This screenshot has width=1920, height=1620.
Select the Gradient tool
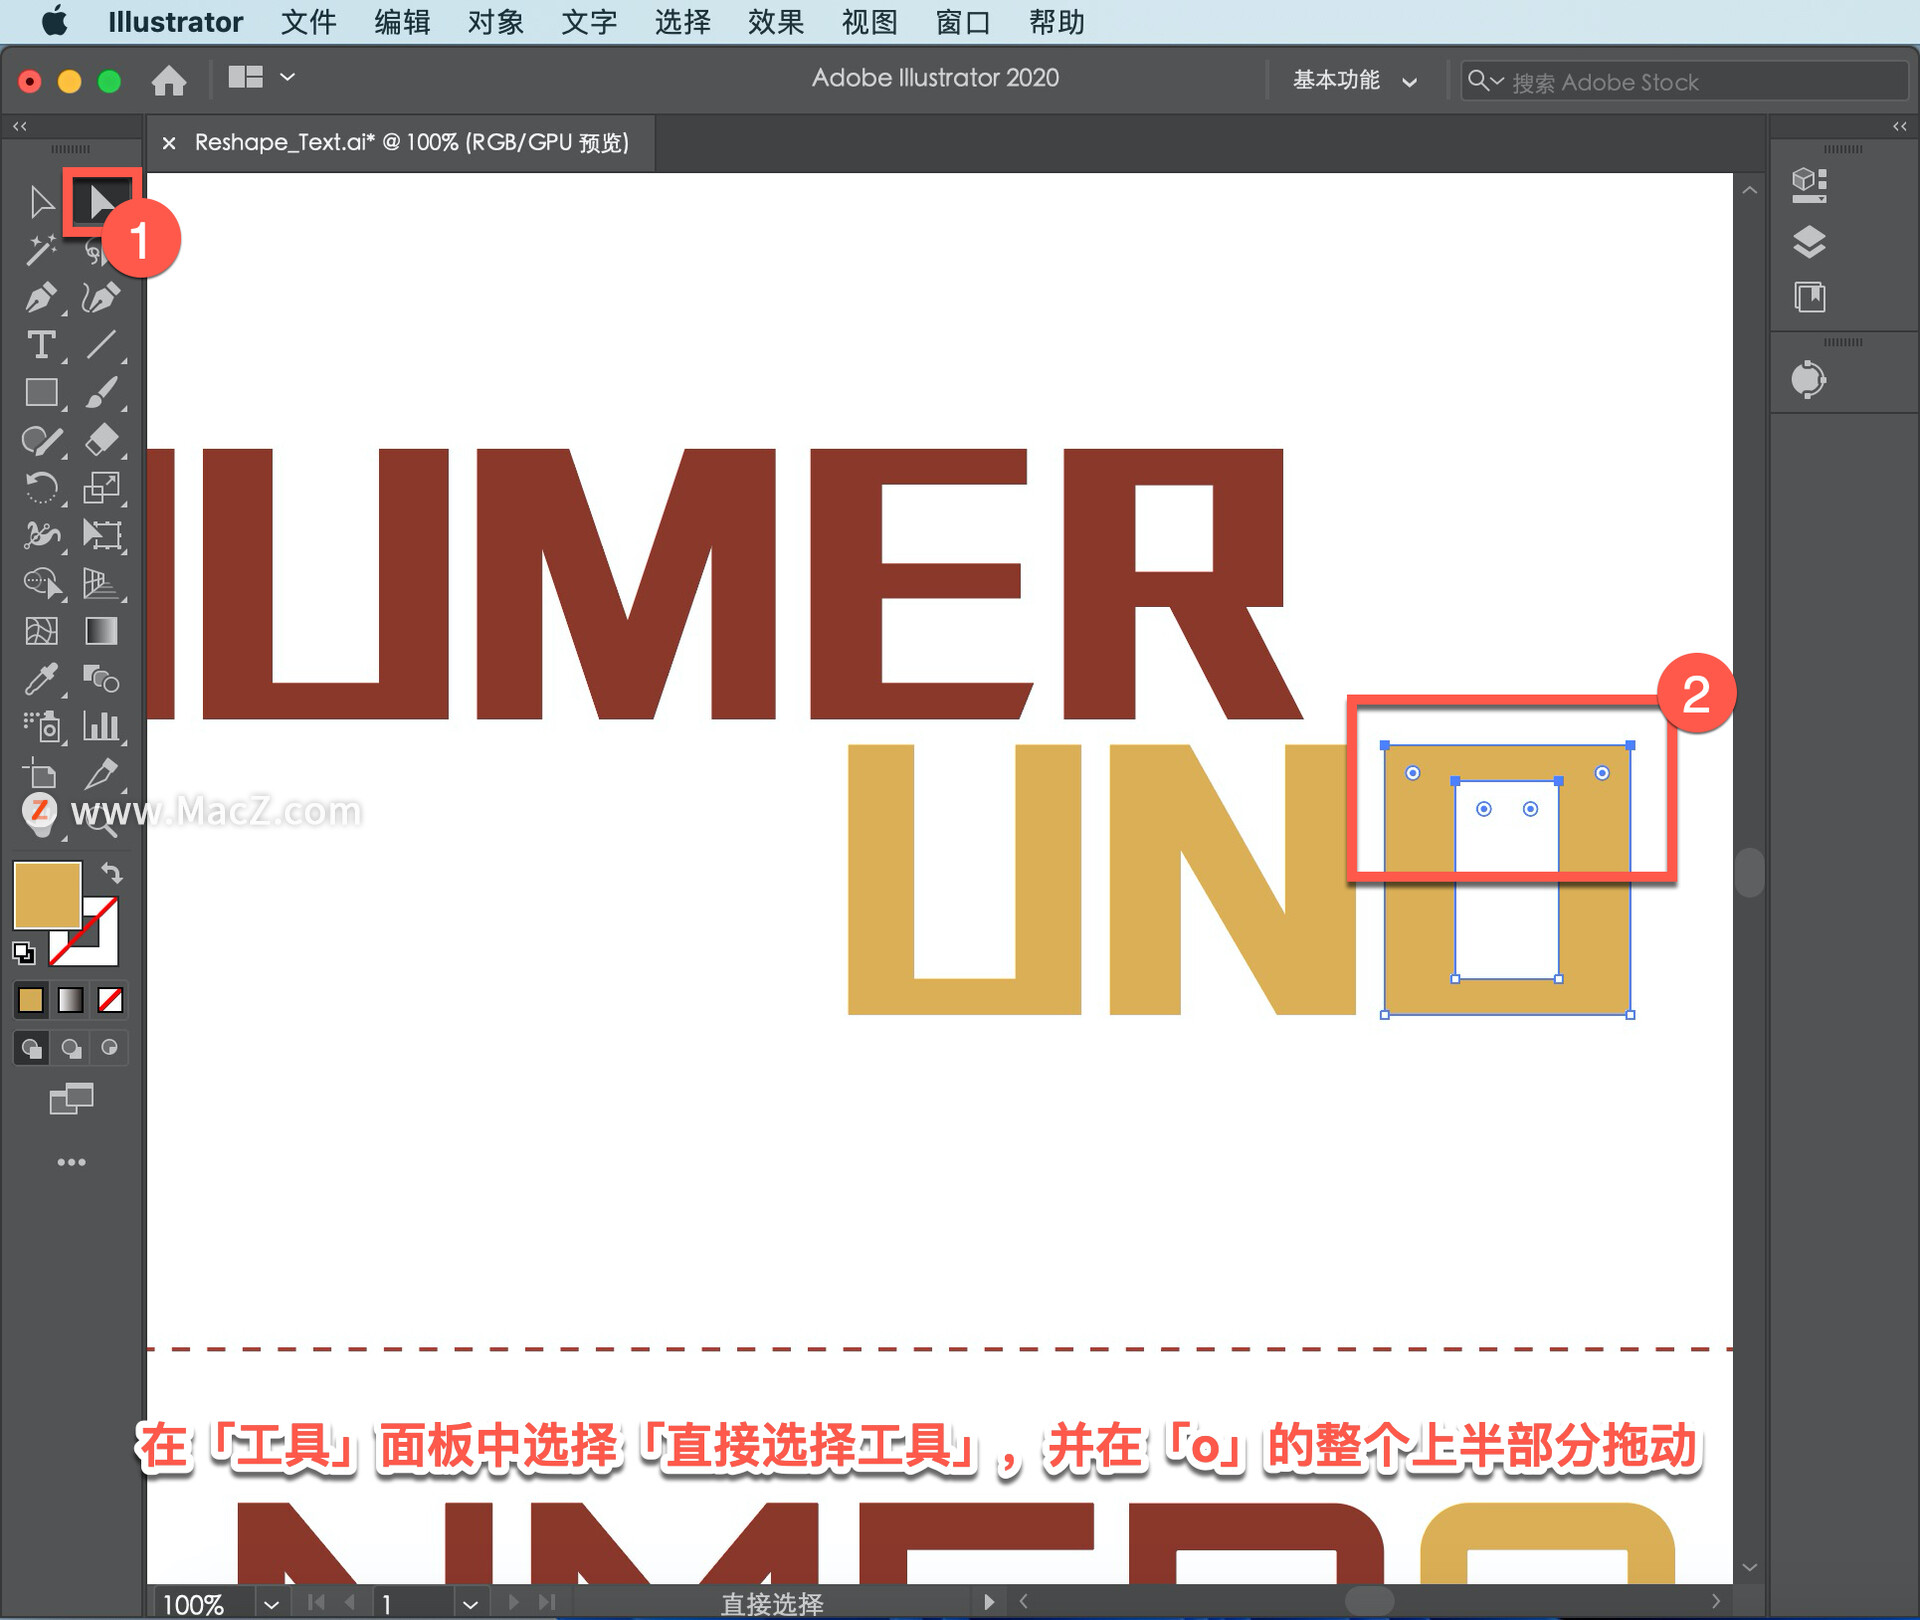(x=101, y=631)
